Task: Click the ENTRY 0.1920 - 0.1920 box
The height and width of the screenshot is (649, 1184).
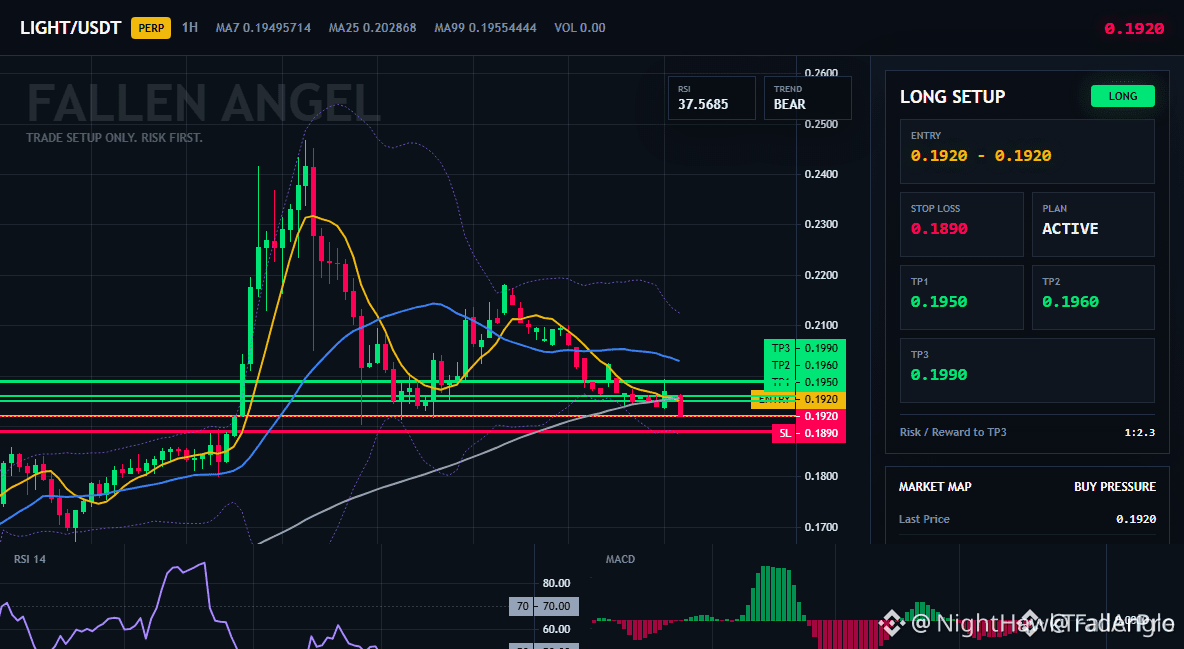Action: [1027, 151]
